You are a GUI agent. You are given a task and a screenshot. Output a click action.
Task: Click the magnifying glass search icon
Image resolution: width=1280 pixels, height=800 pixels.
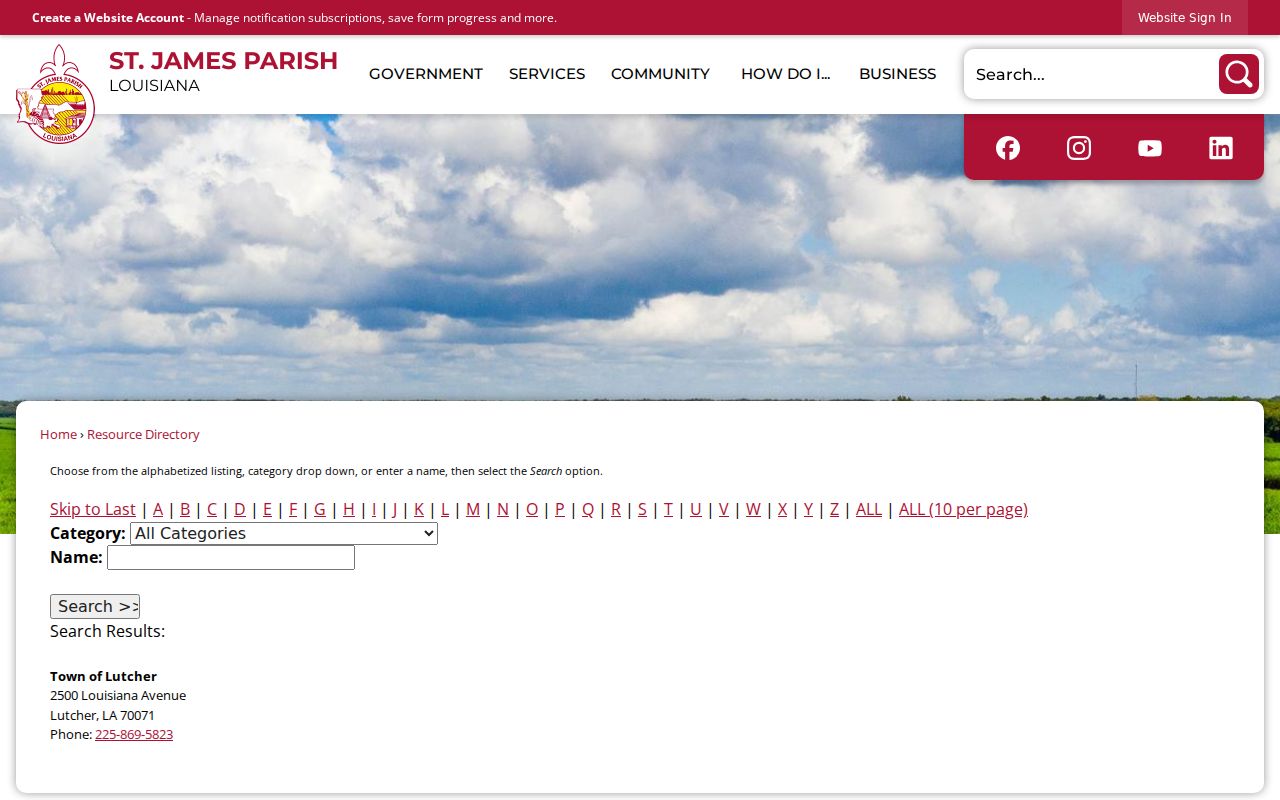pos(1238,74)
